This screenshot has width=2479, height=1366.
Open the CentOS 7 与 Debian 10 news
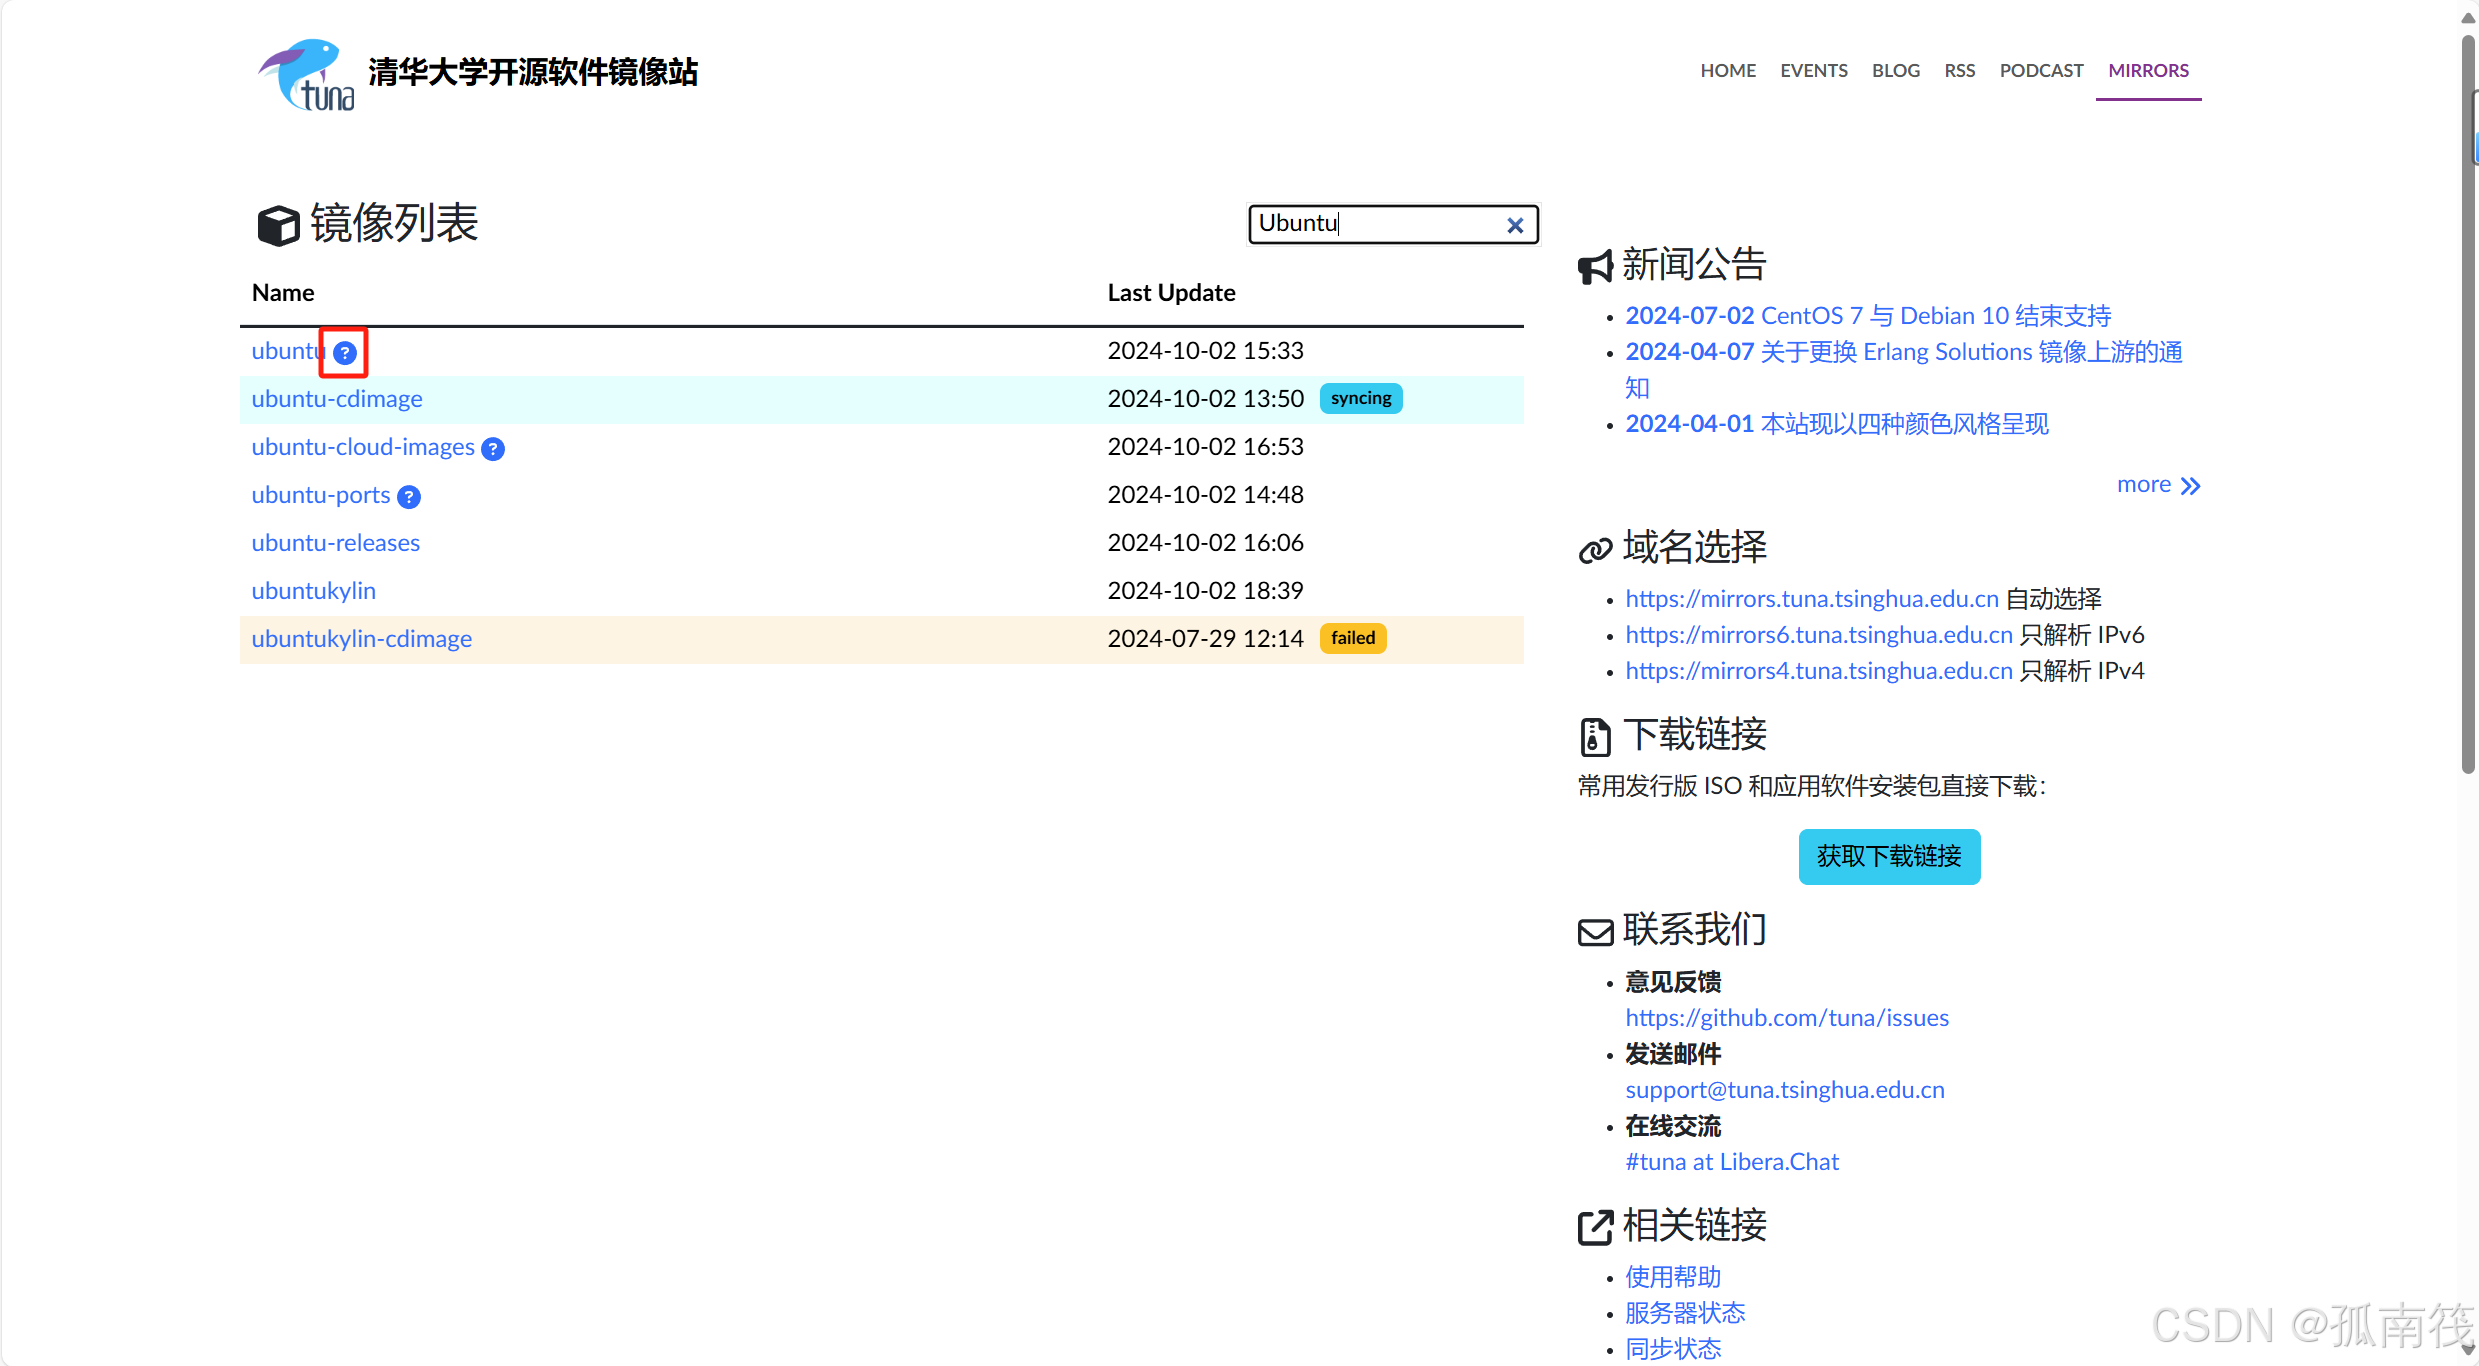point(1868,316)
